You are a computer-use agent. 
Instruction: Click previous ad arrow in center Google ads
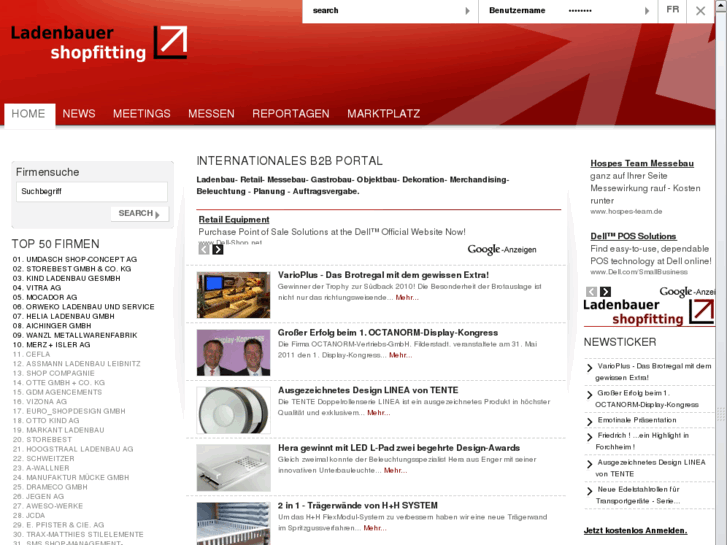click(204, 250)
